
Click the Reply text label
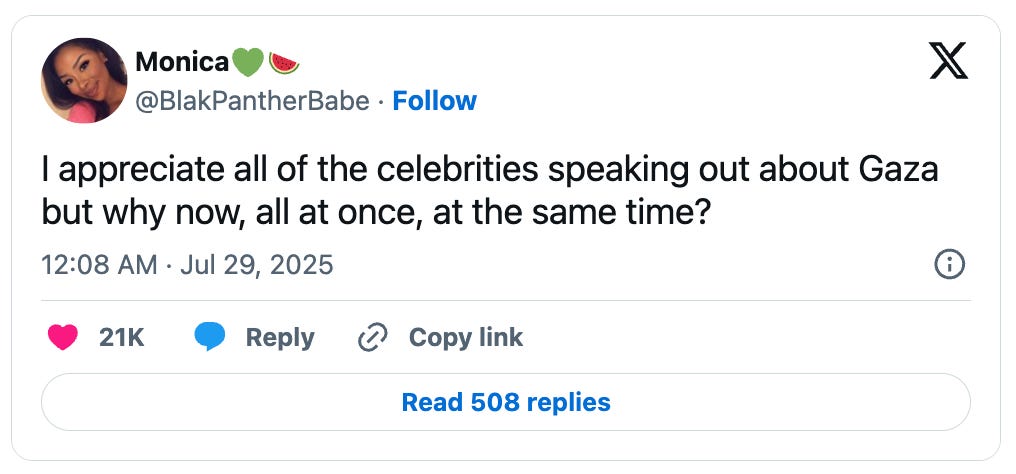280,338
